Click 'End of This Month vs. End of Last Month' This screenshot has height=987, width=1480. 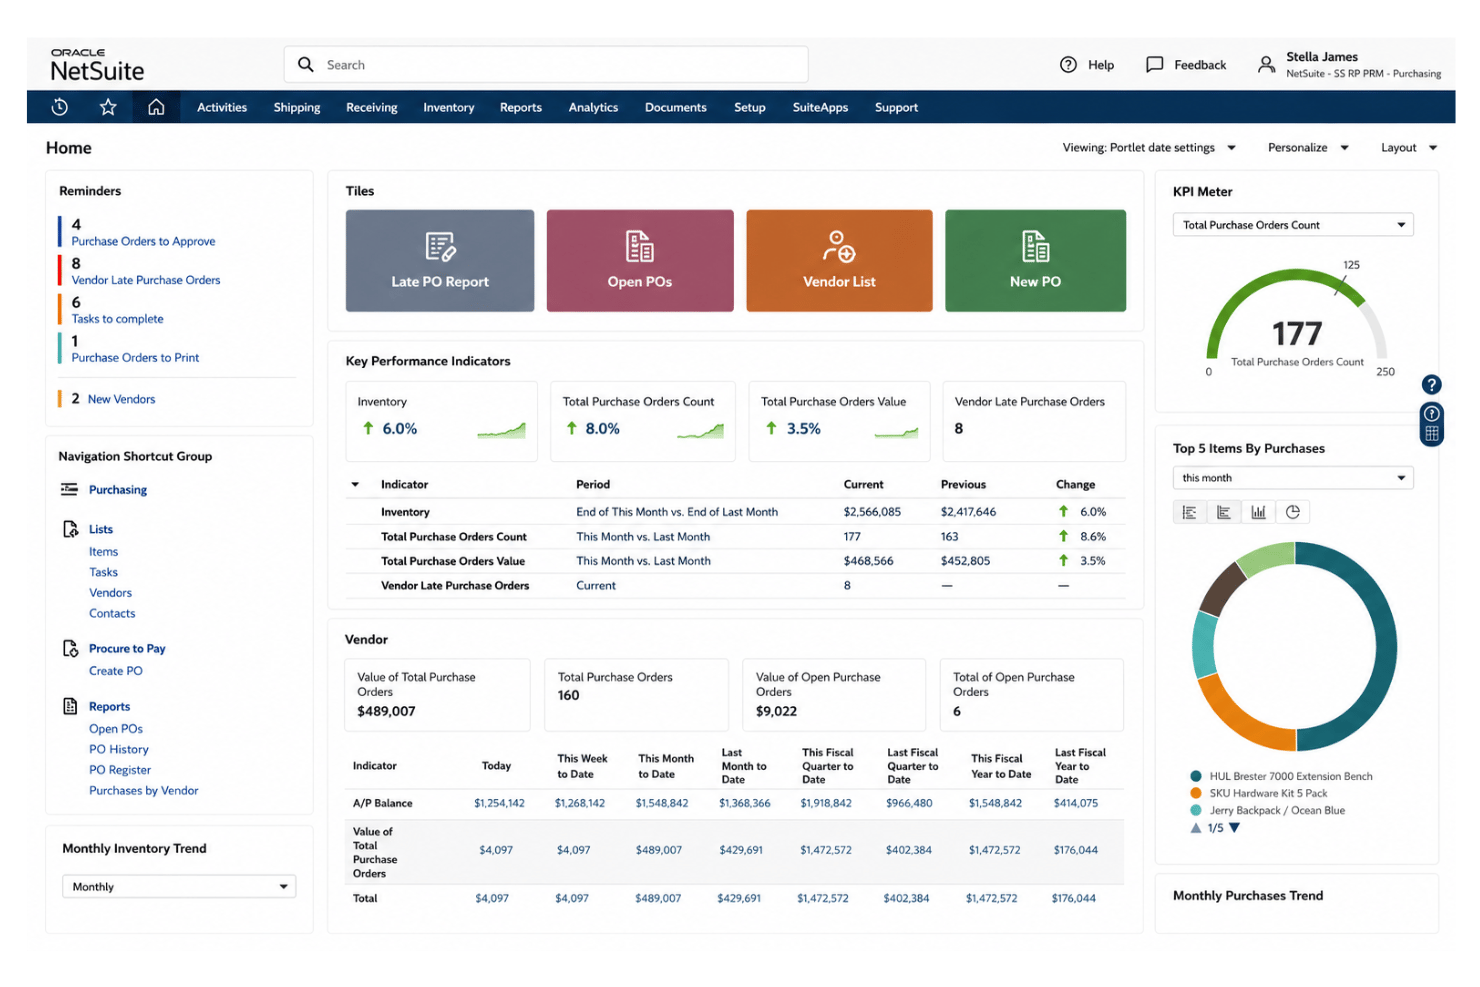677,512
